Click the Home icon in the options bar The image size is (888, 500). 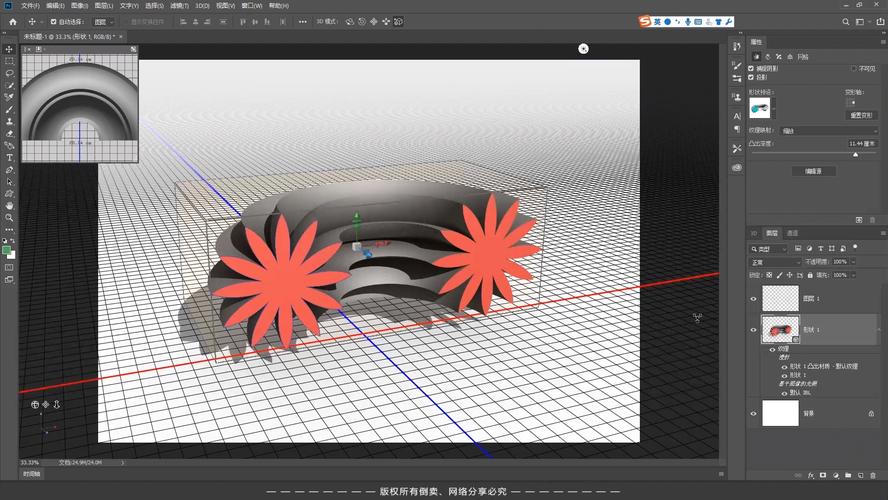coord(12,21)
